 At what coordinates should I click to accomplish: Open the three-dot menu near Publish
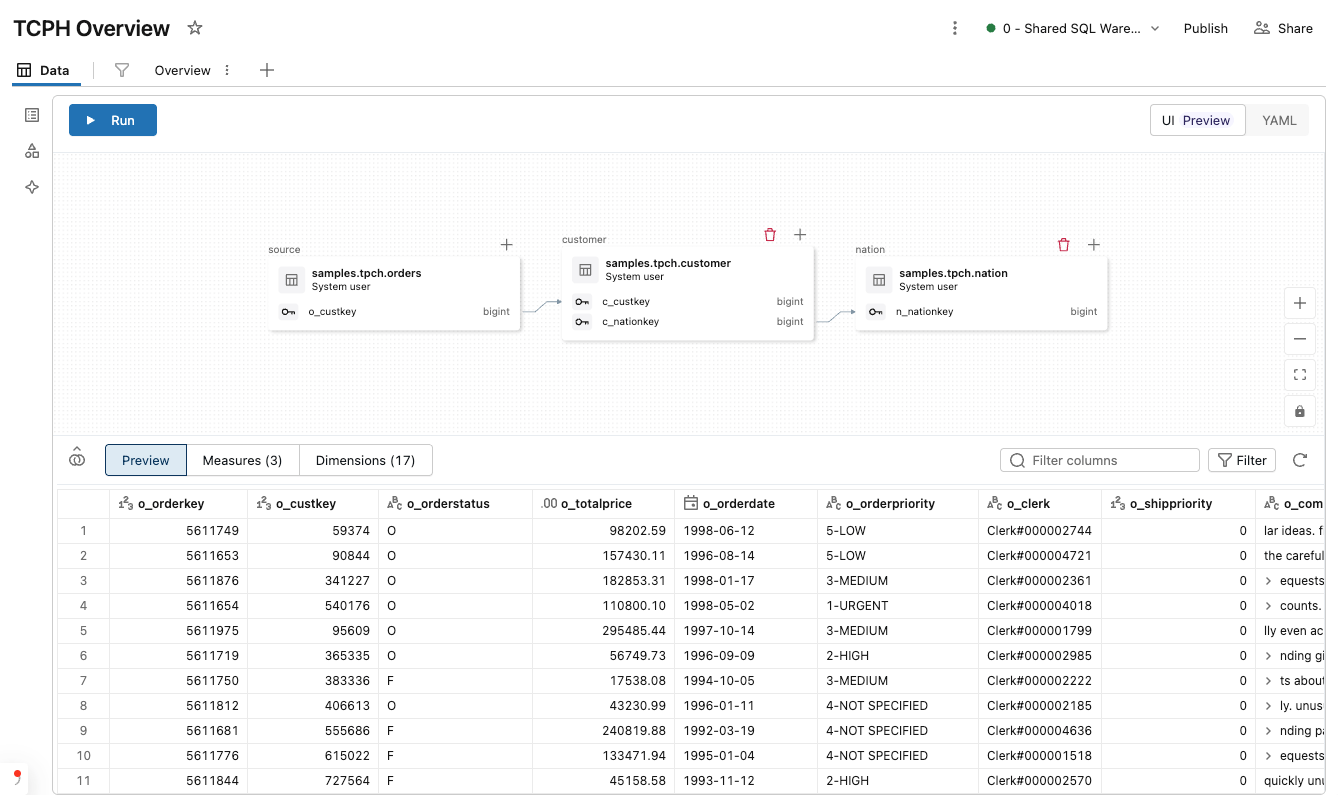pyautogui.click(x=955, y=29)
